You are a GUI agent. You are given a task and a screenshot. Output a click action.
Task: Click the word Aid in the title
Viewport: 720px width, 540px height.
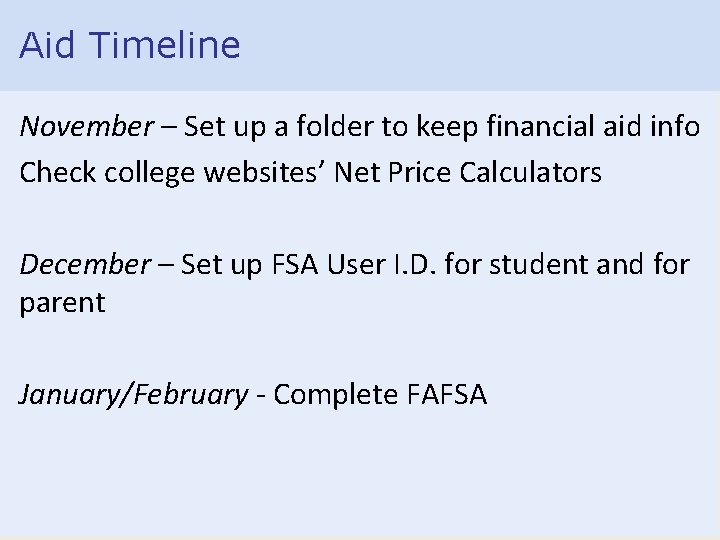(46, 45)
